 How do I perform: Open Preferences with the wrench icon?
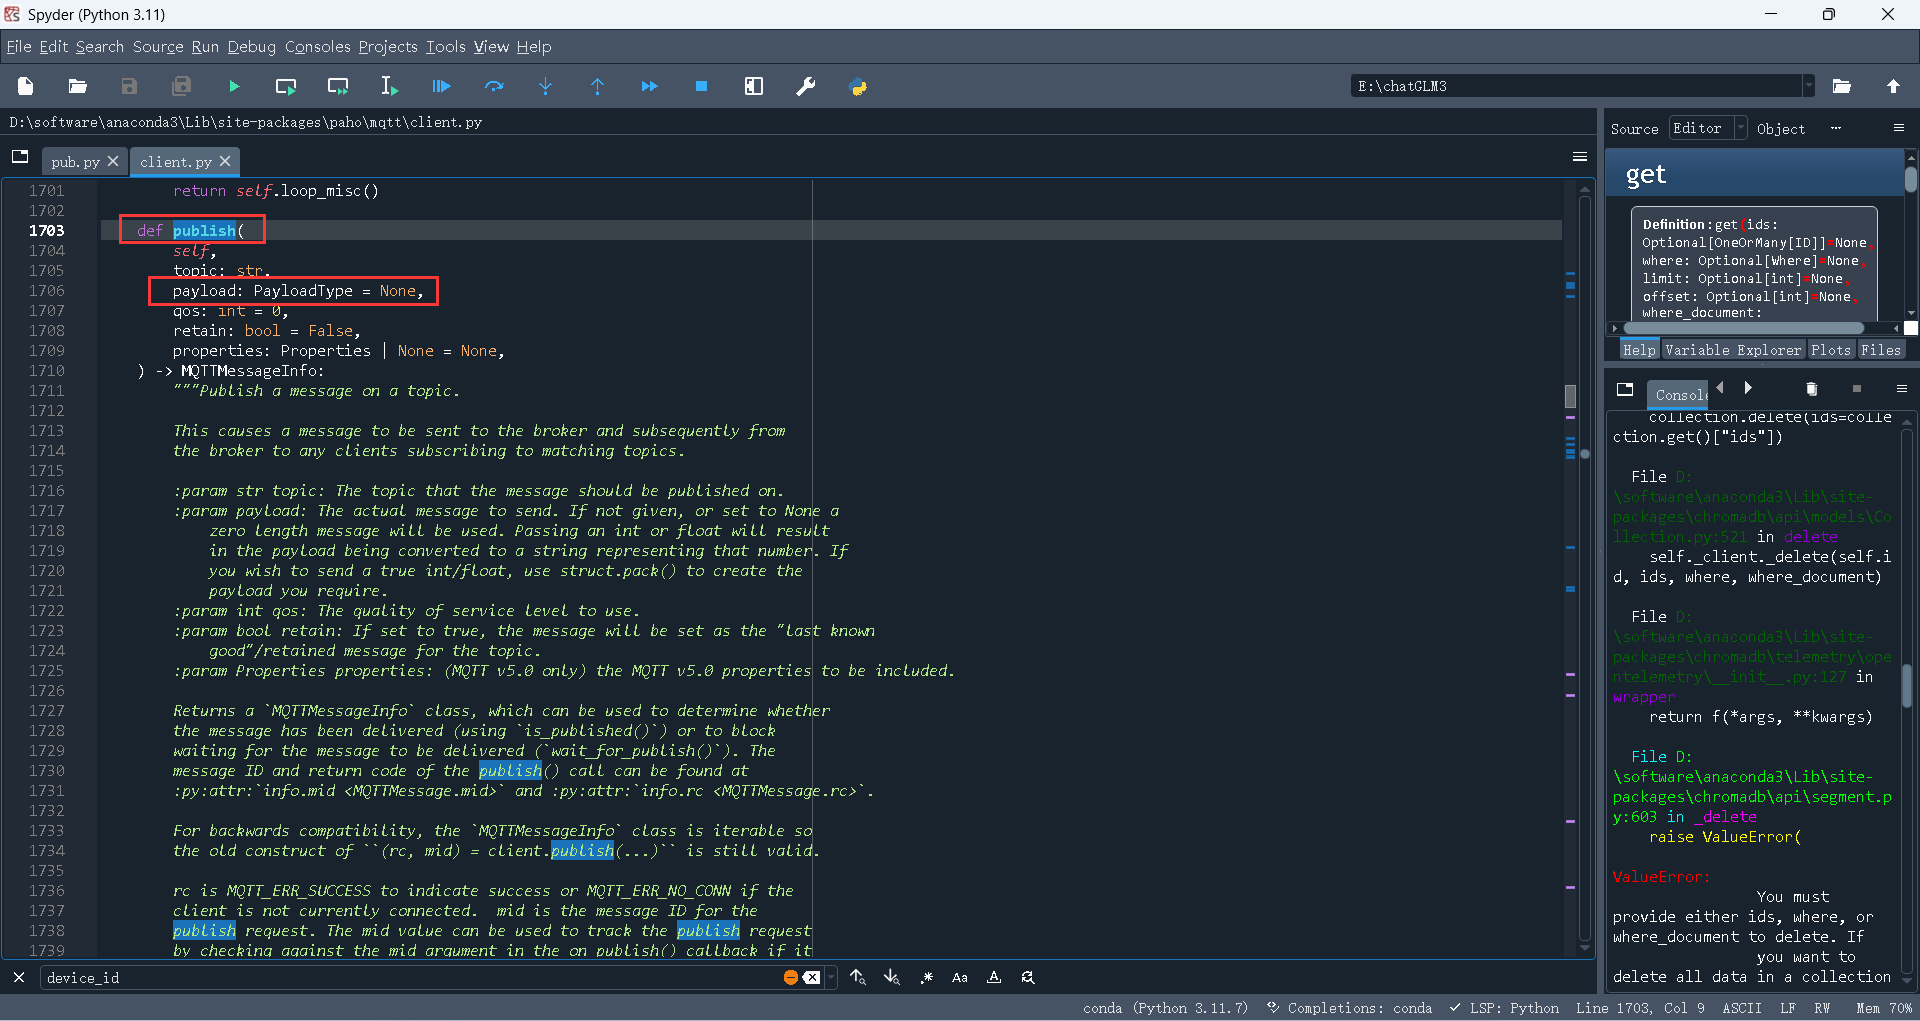pyautogui.click(x=805, y=87)
